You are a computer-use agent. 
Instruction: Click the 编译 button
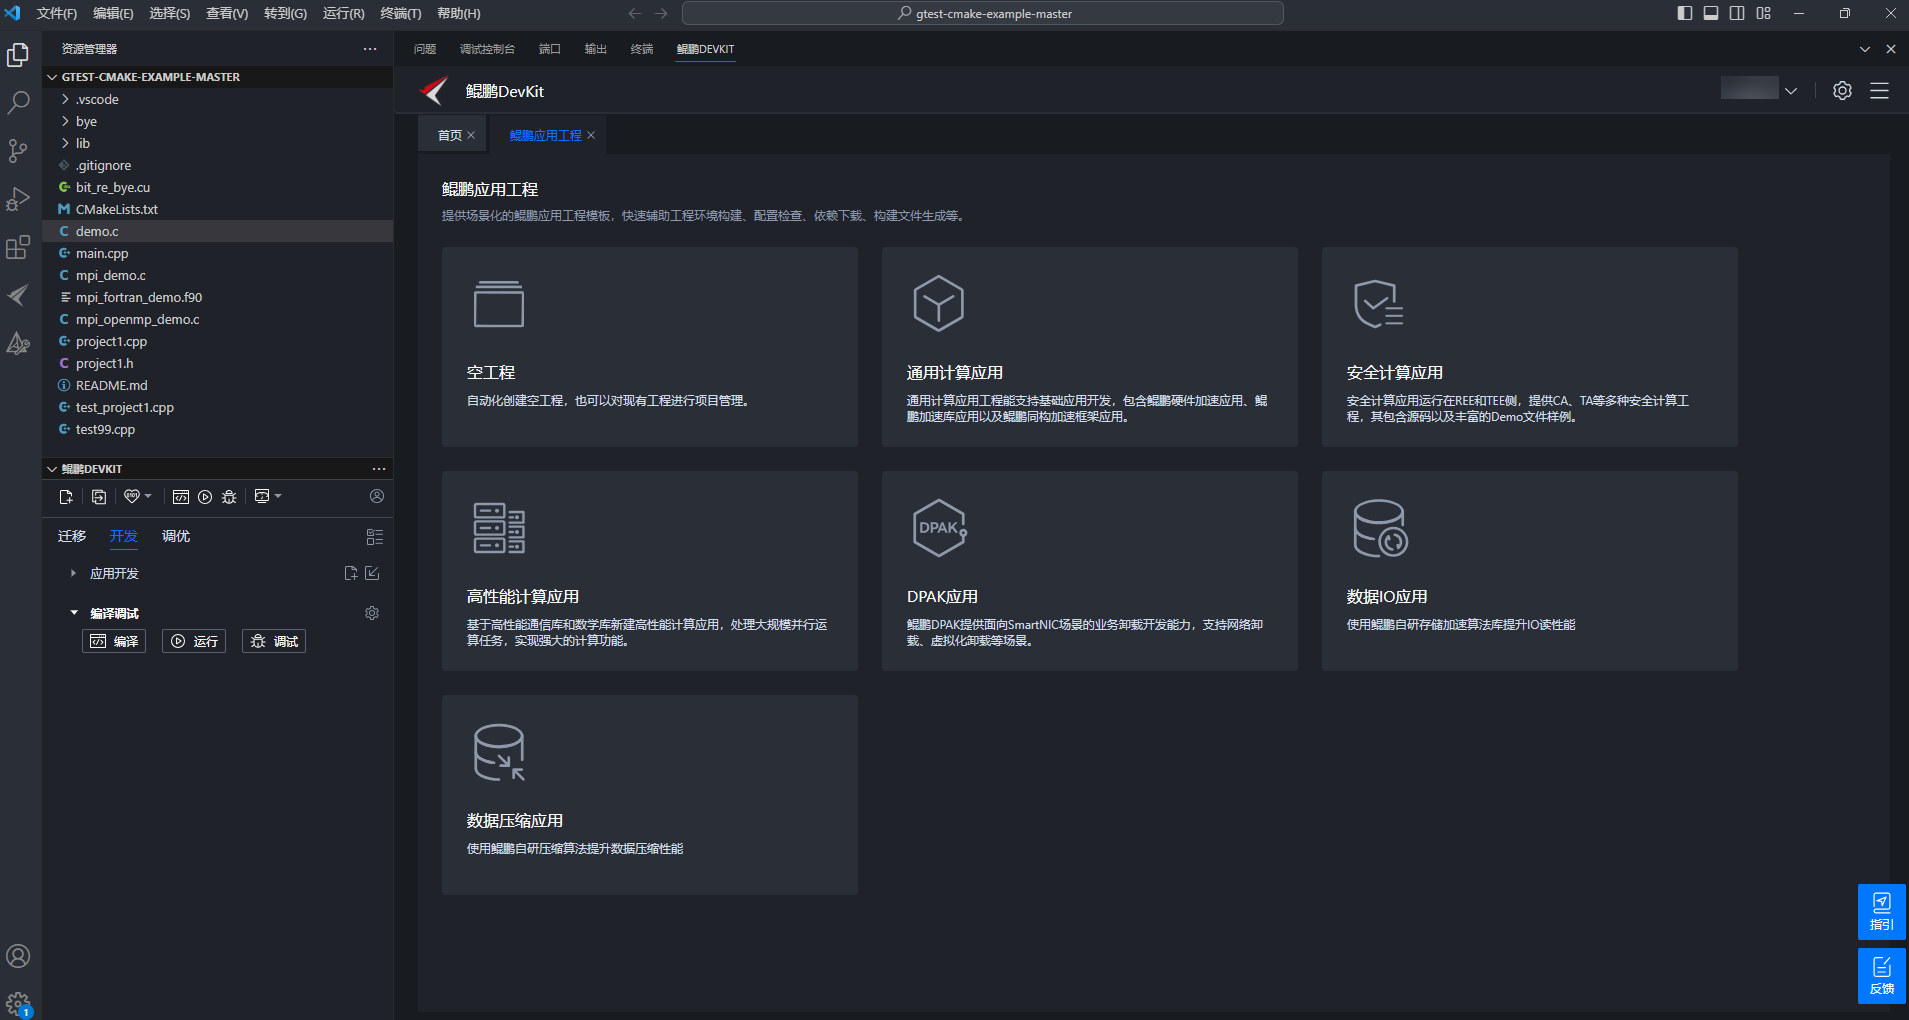click(x=114, y=641)
